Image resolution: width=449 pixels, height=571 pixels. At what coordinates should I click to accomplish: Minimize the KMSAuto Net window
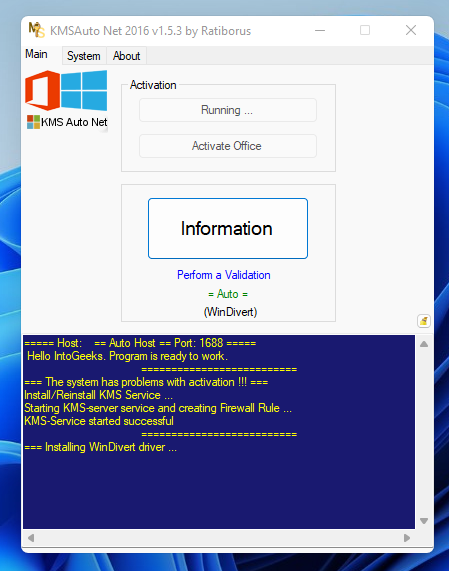320,30
